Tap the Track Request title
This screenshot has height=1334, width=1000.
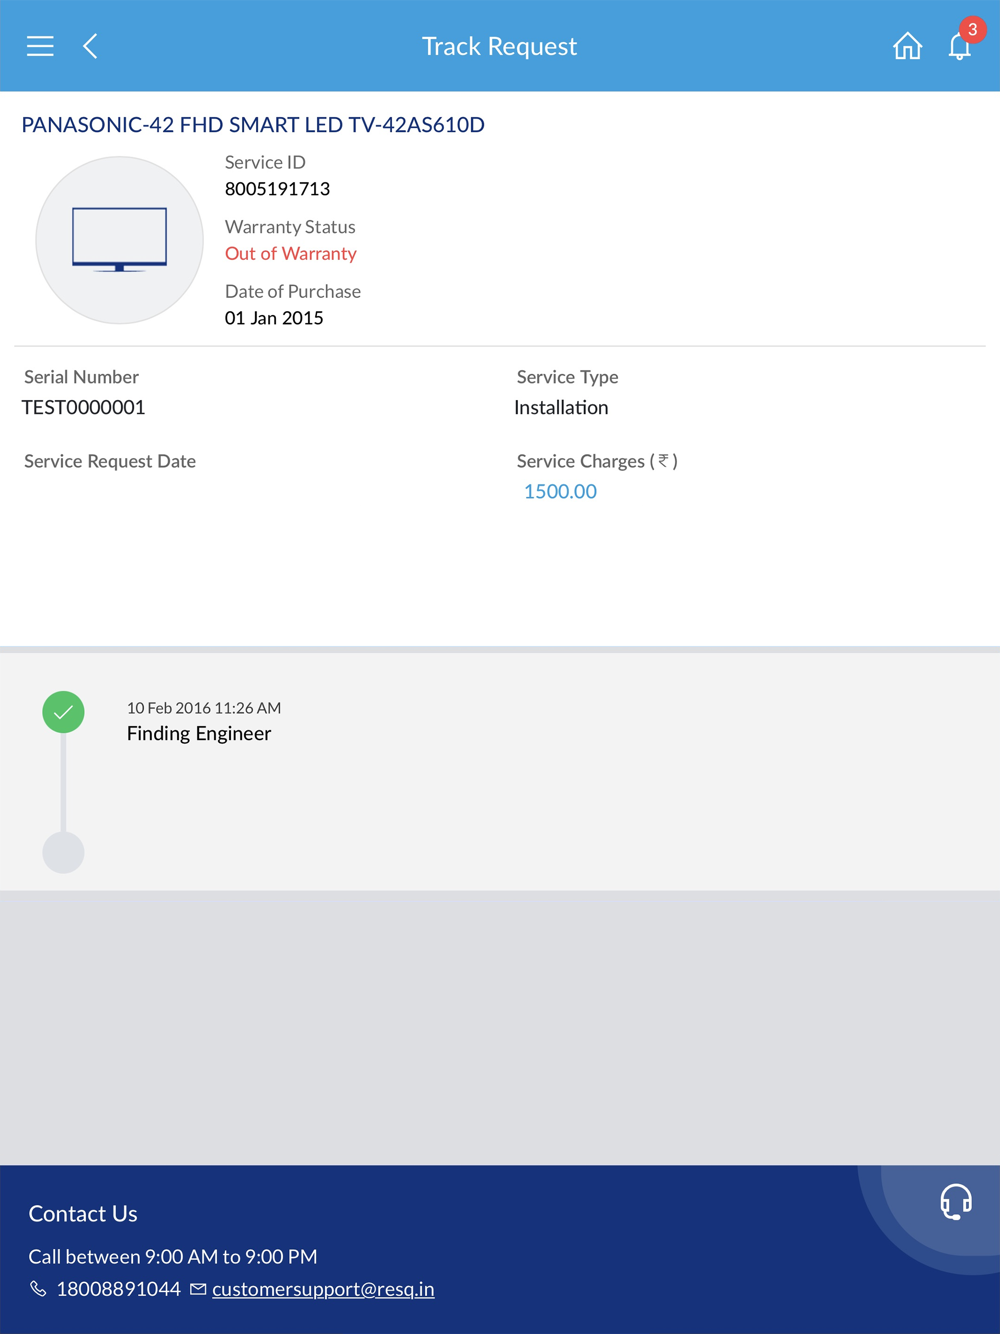coord(499,46)
